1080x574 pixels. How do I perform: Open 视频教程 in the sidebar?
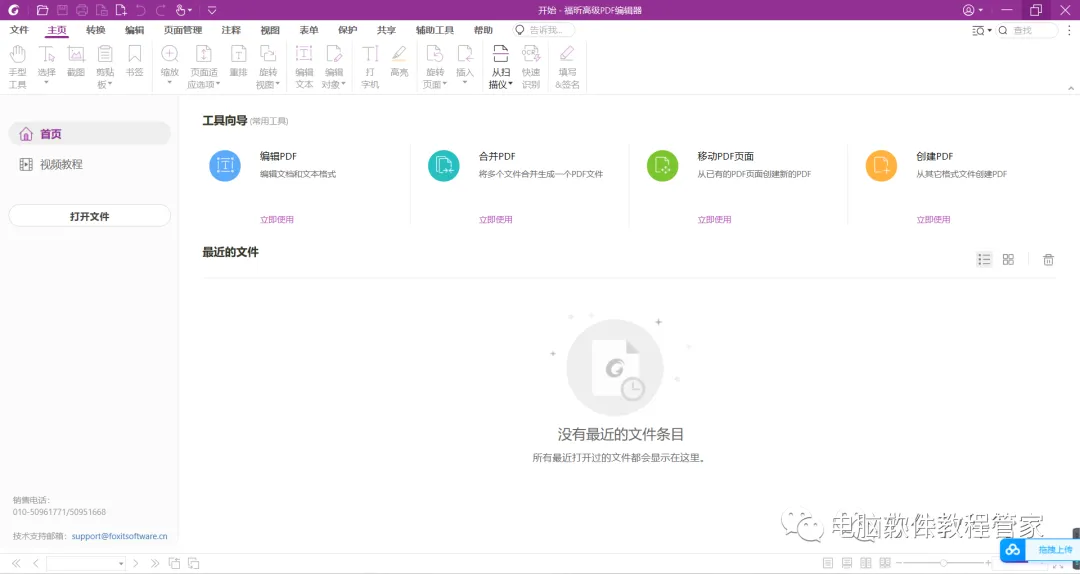(90, 165)
